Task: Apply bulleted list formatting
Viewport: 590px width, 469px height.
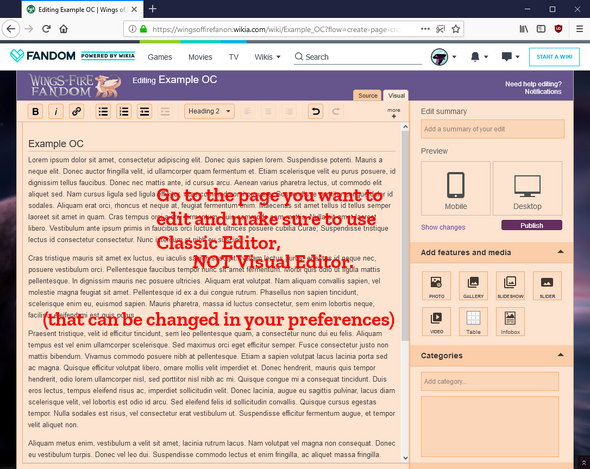Action: (103, 111)
